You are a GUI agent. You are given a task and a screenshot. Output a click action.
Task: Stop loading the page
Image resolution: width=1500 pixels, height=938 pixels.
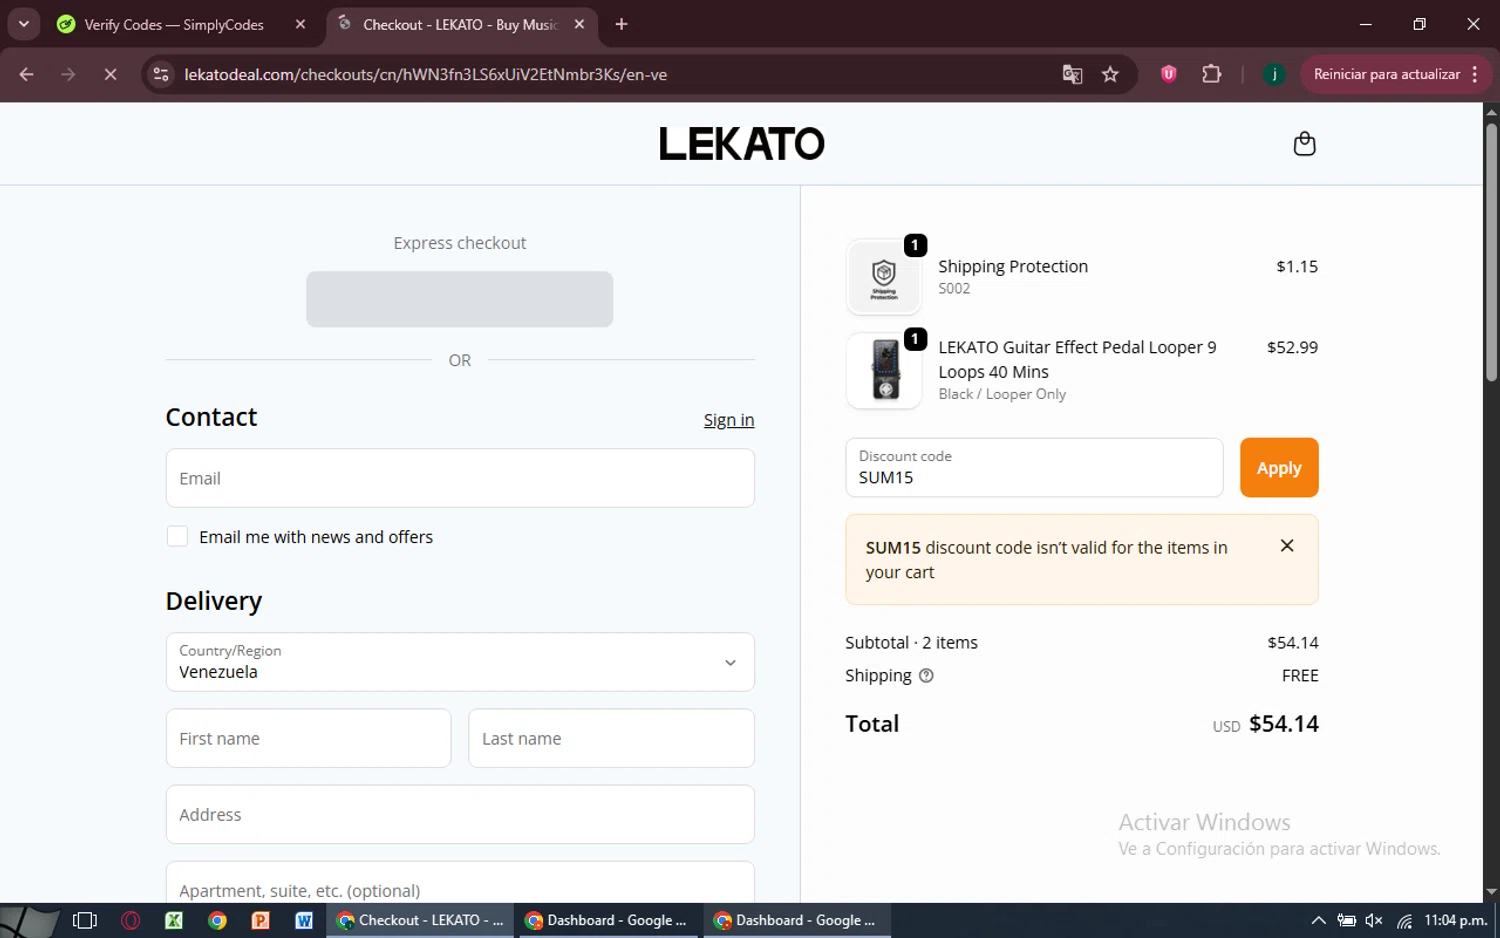110,74
